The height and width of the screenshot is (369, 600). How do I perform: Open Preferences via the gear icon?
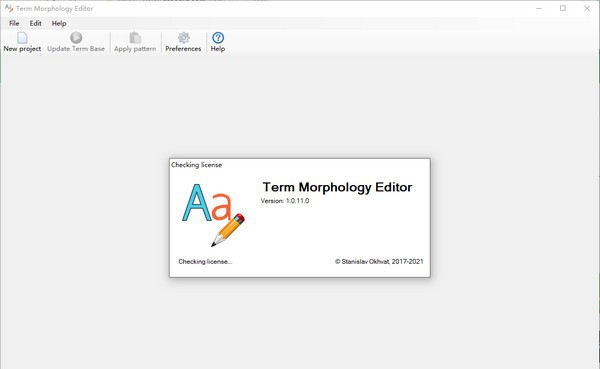tap(183, 38)
